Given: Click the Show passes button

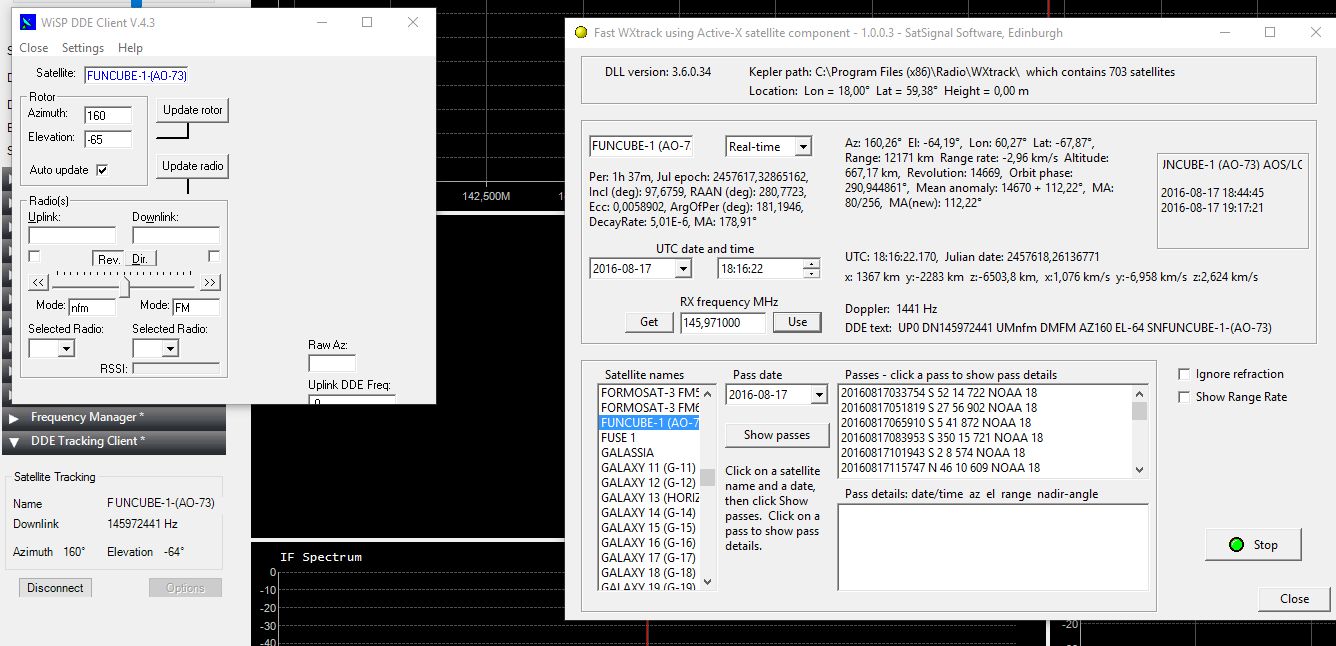Looking at the screenshot, I should click(x=777, y=435).
